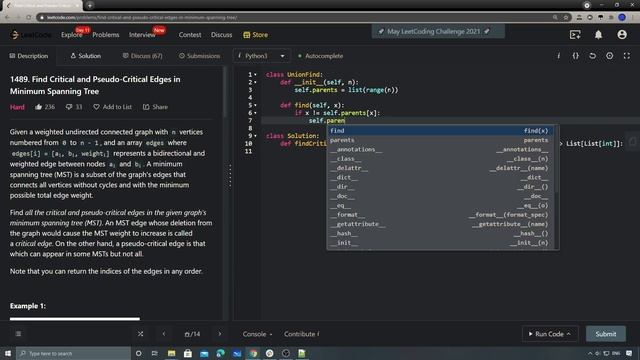Open the Problems menu
The image size is (640, 360).
pos(106,35)
